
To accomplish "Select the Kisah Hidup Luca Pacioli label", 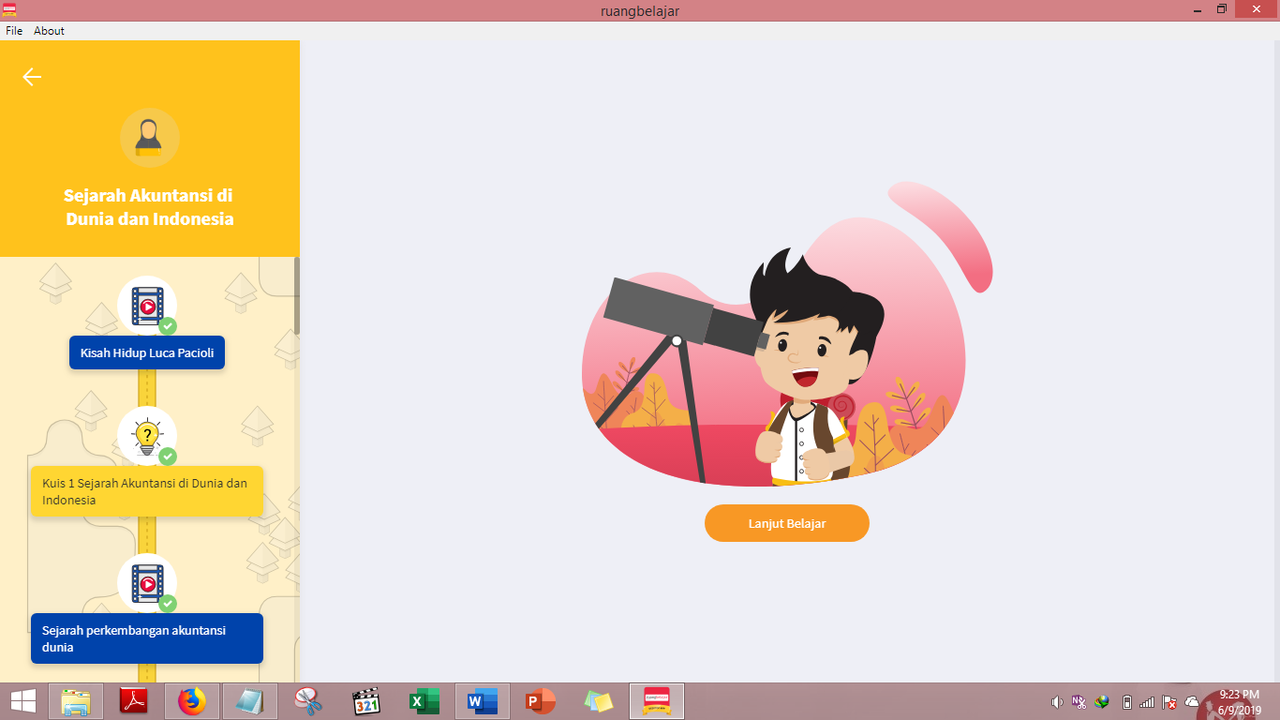I will point(147,353).
